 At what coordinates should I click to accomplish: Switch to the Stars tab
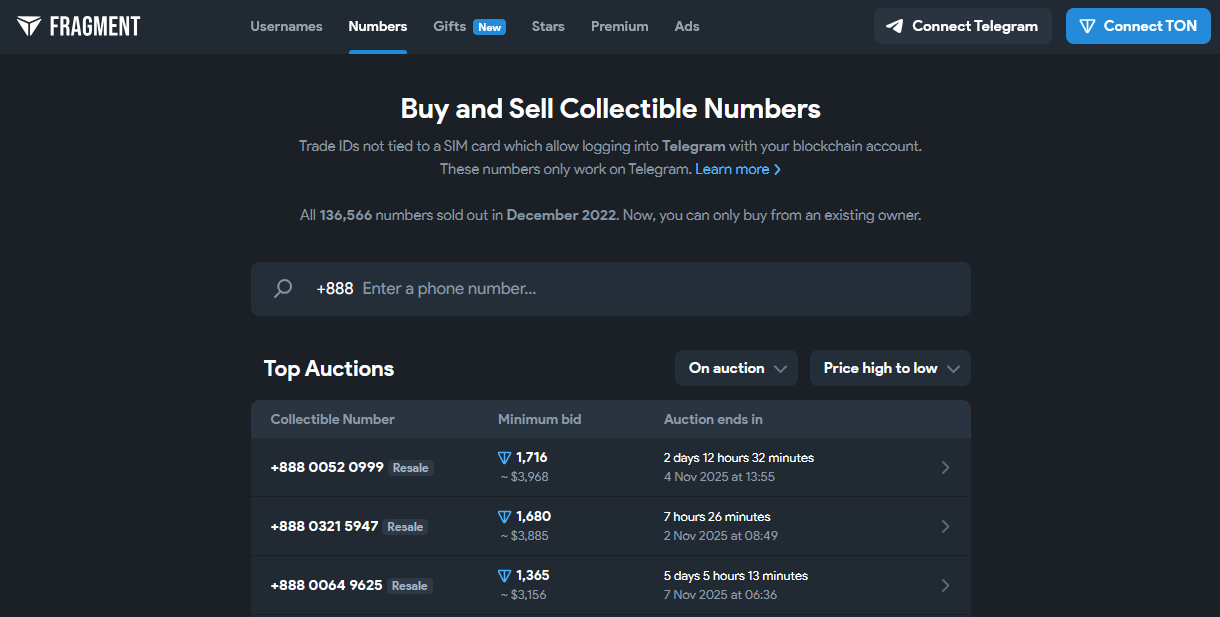pos(548,26)
